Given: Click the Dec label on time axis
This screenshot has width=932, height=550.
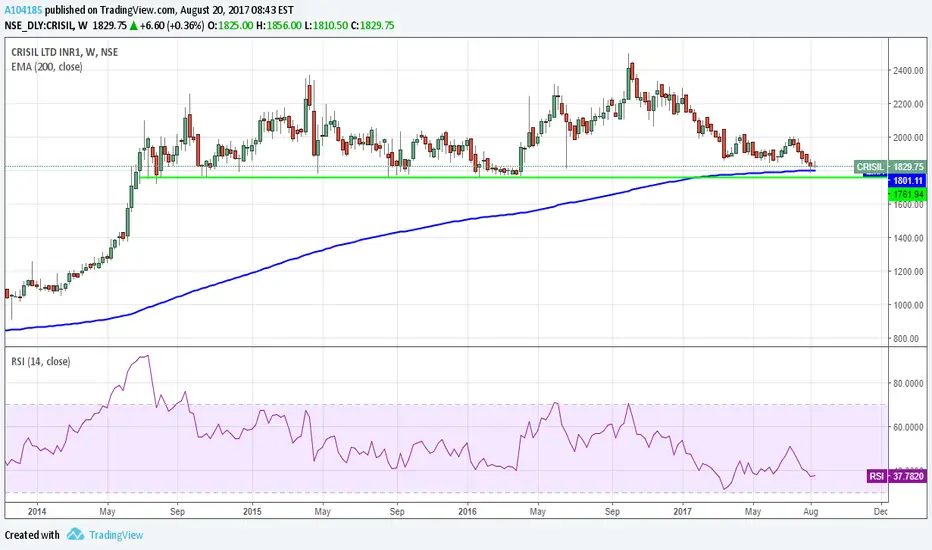Looking at the screenshot, I should coord(881,511).
